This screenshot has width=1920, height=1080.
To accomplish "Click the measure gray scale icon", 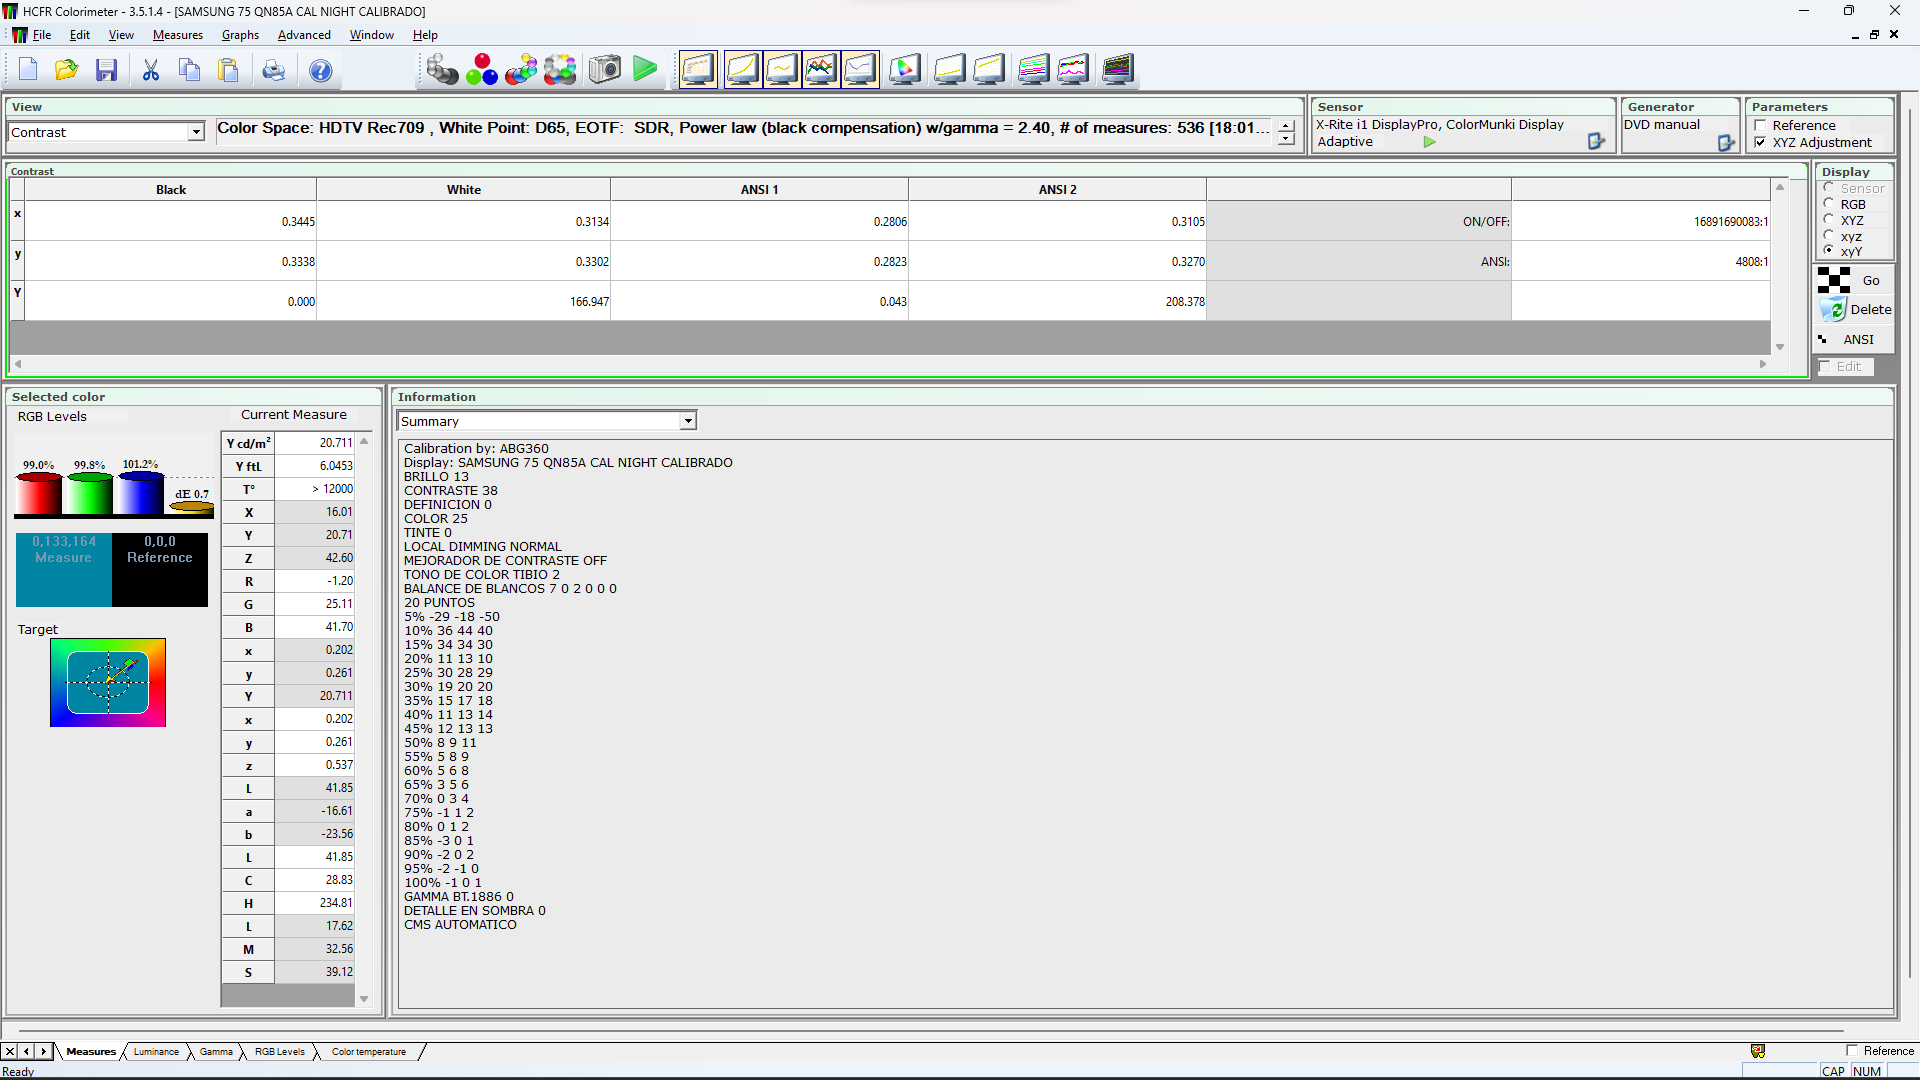I will [441, 70].
